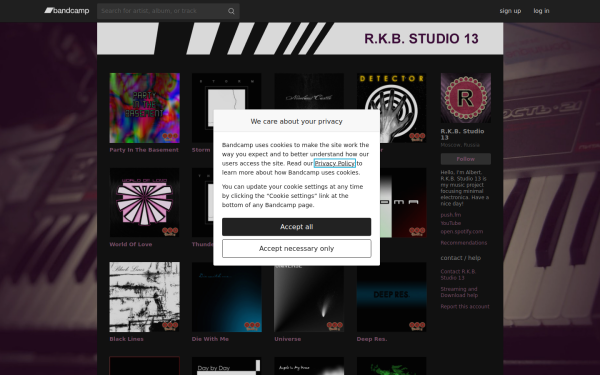
Task: Click Report this account link
Action: coord(465,307)
